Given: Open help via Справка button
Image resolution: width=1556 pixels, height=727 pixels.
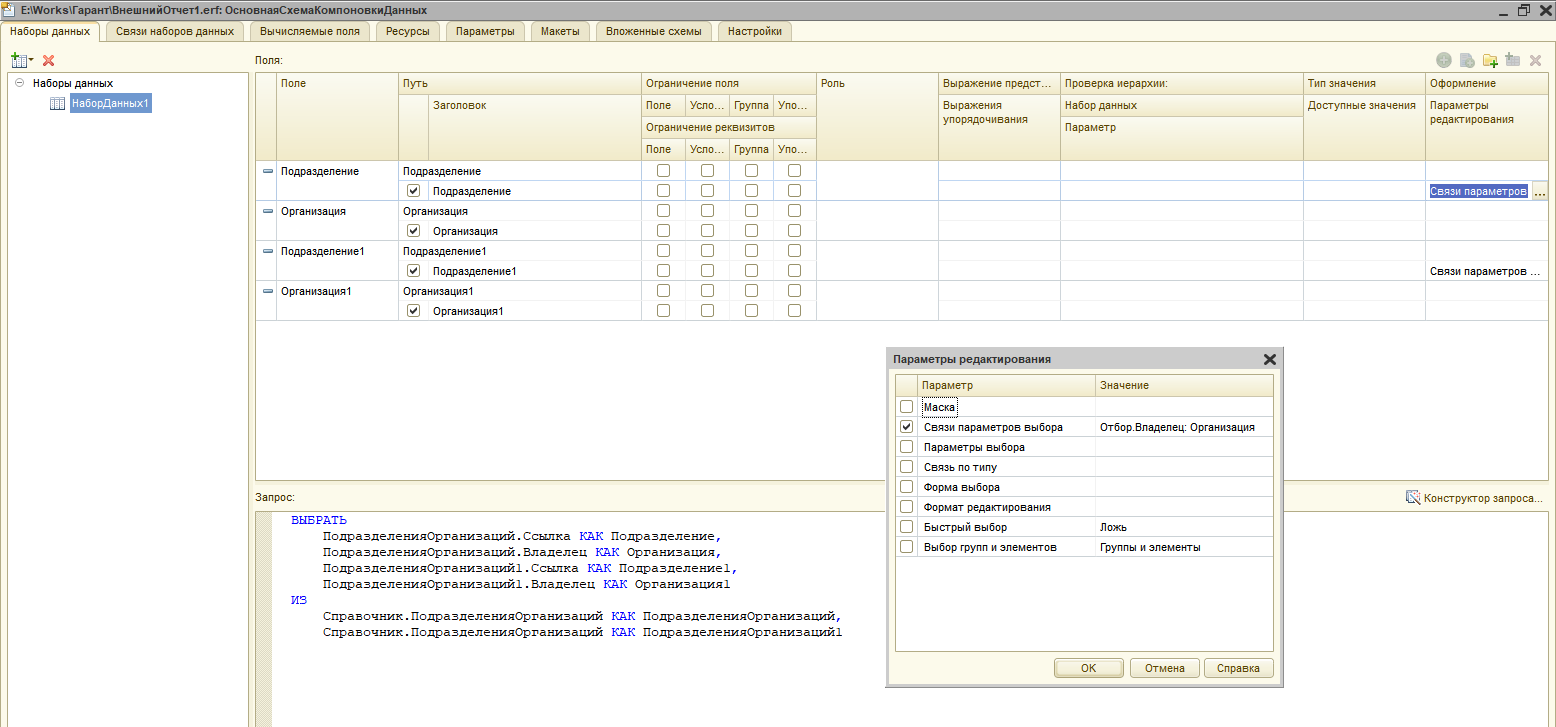Looking at the screenshot, I should click(1239, 668).
